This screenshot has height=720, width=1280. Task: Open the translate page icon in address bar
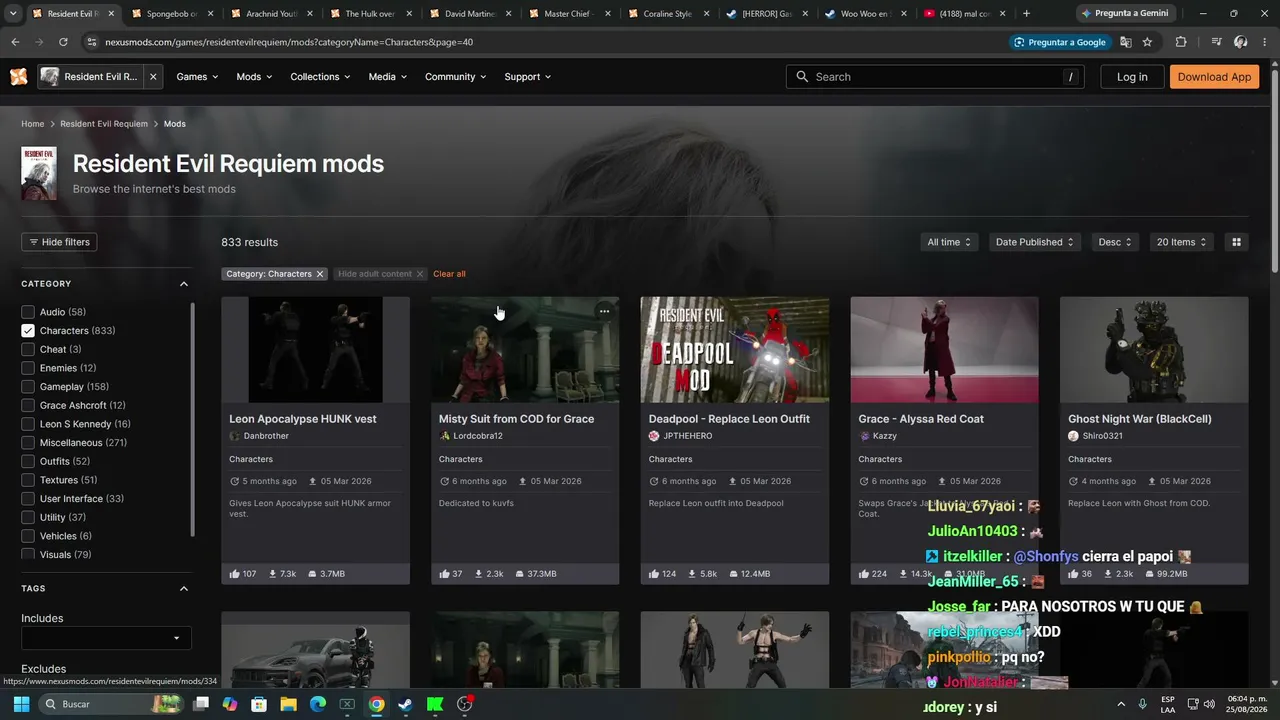[x=1126, y=42]
